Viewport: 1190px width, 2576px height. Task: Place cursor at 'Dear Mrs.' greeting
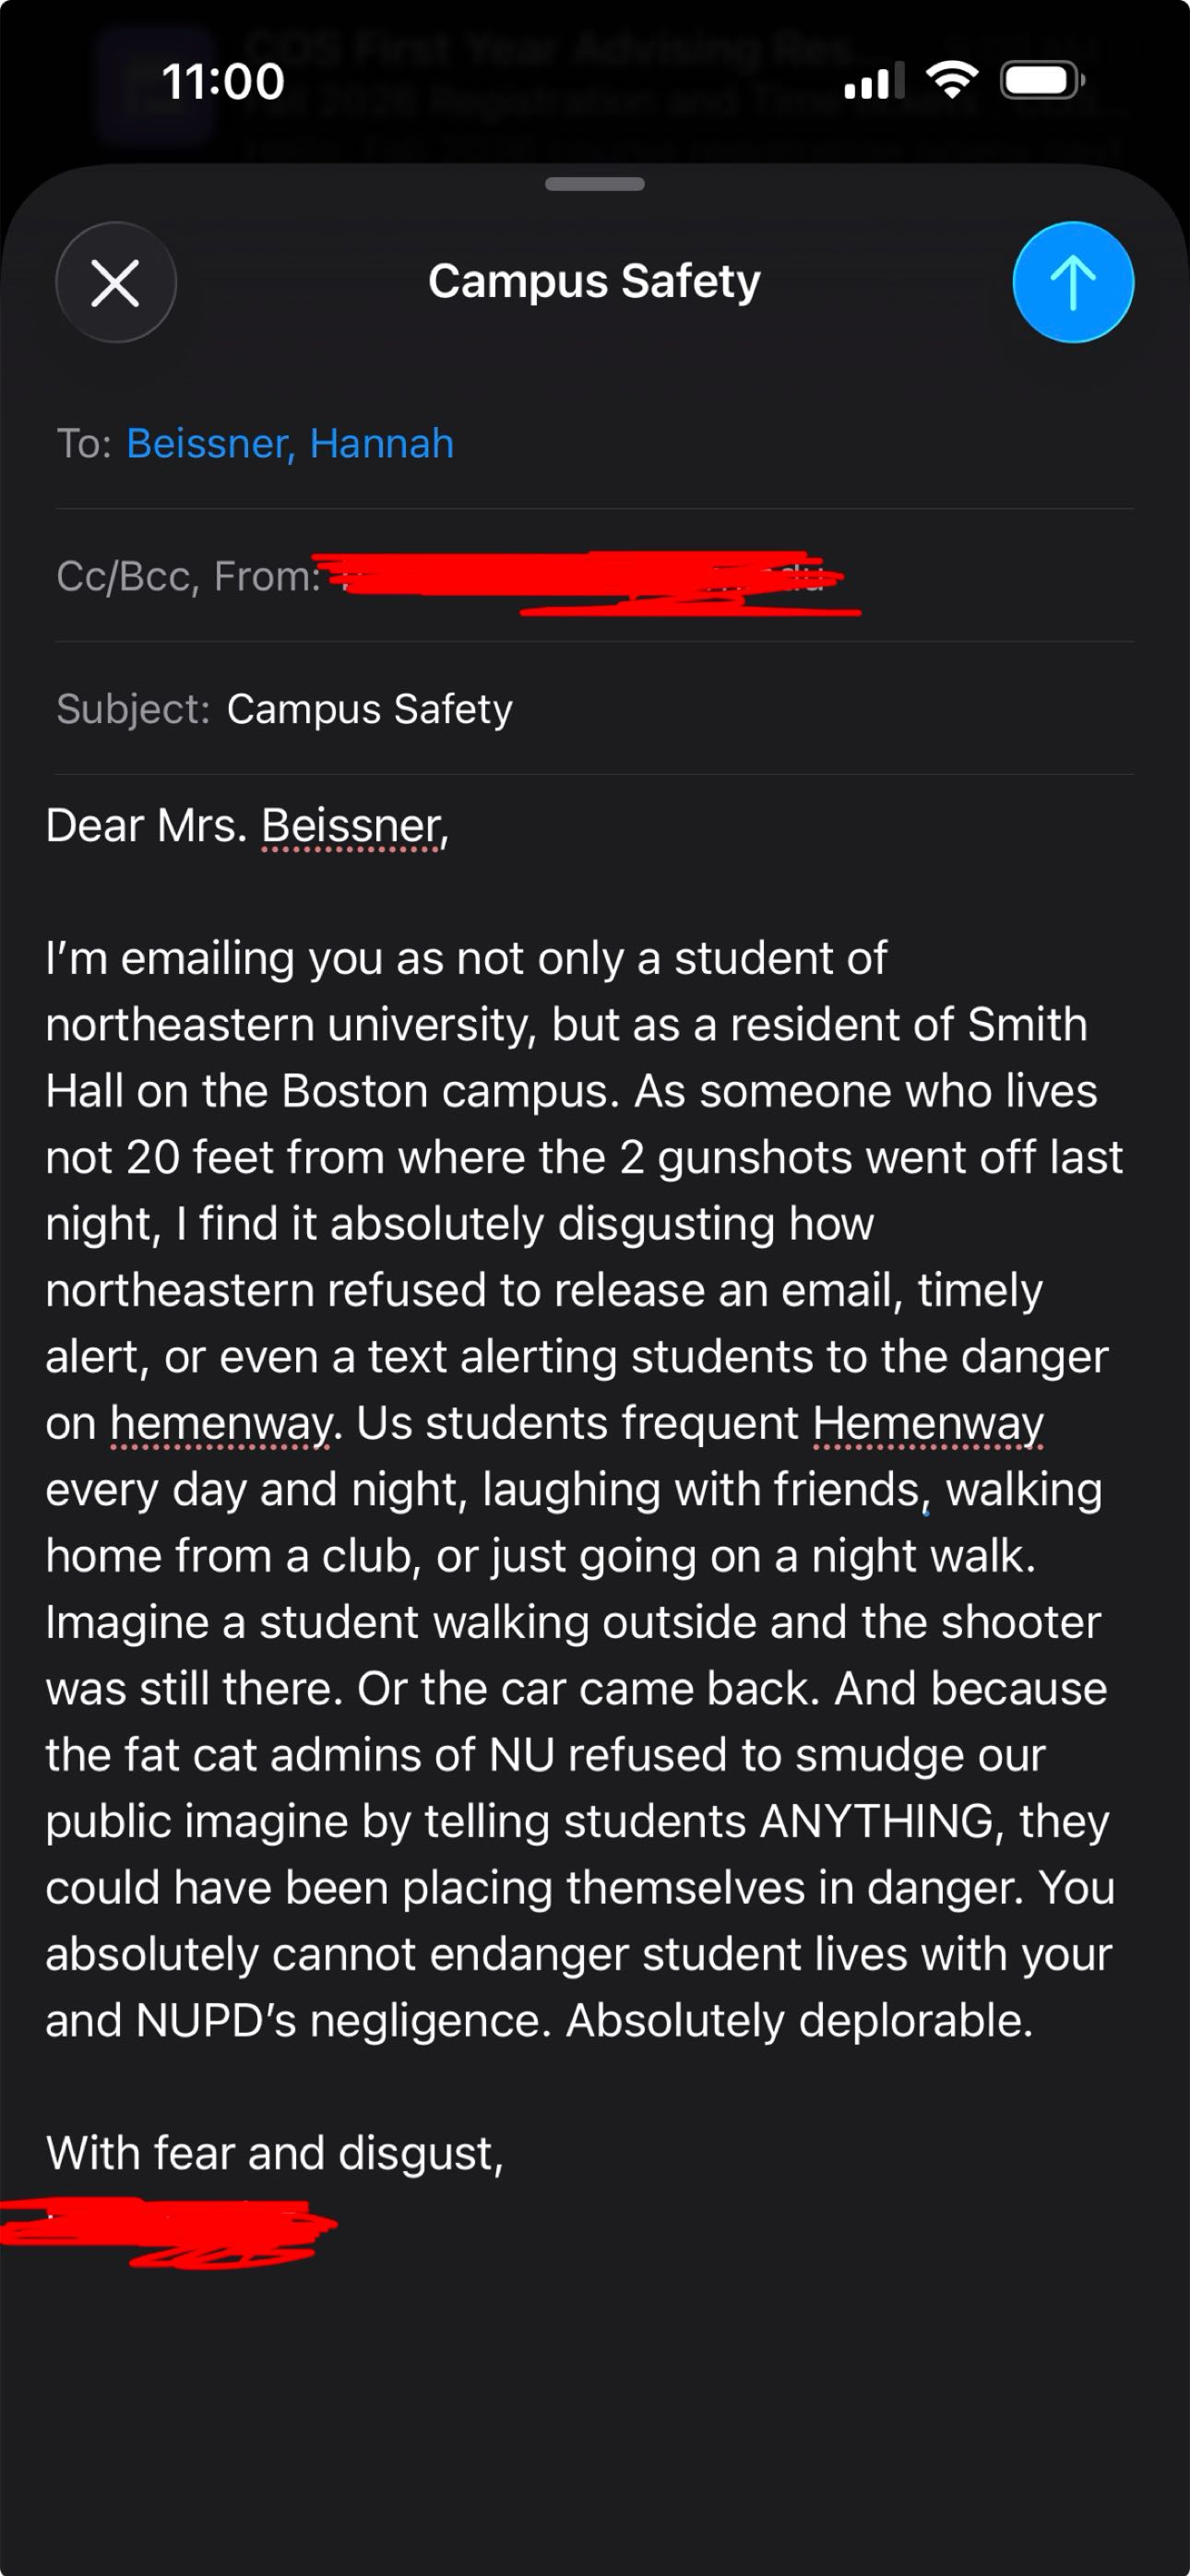tap(146, 826)
